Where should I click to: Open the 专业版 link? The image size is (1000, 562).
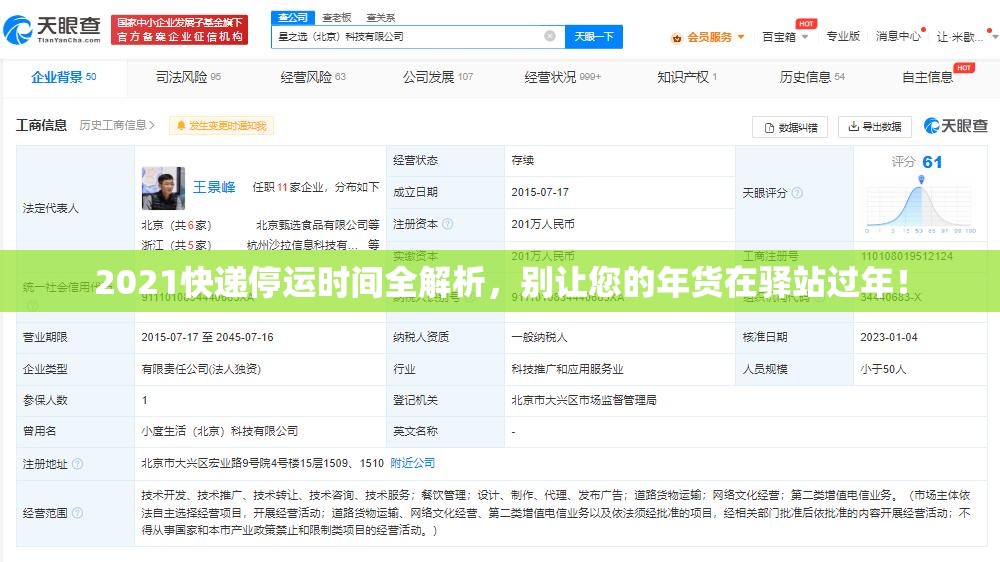(842, 36)
